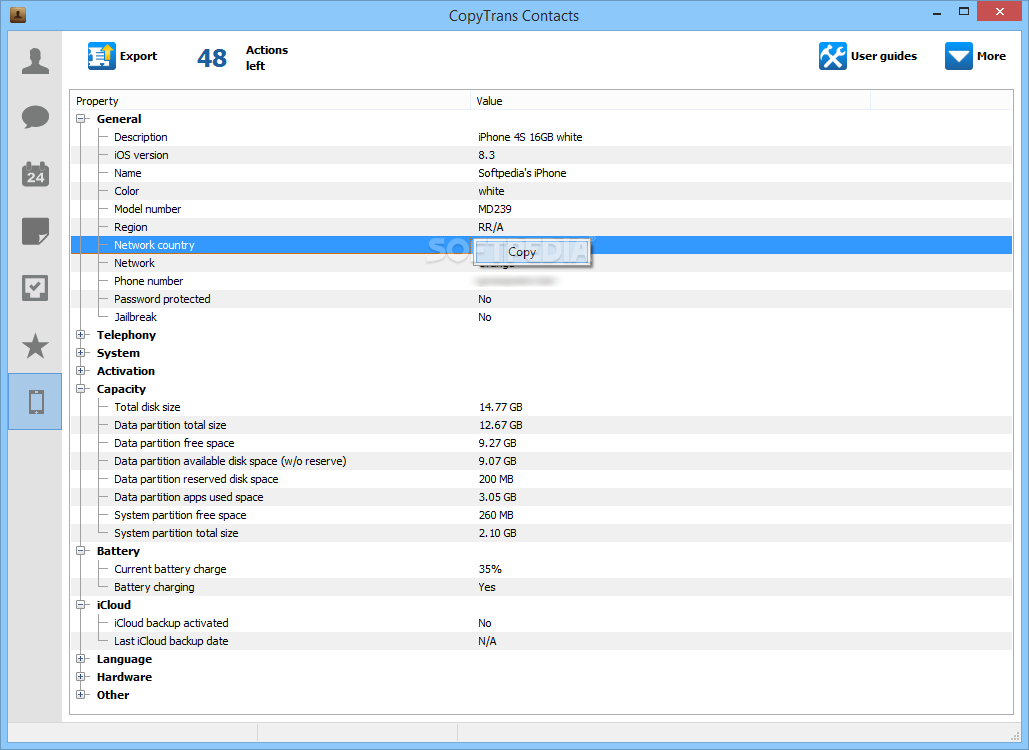Click the CopyTrans Contacts title bar app icon
The height and width of the screenshot is (750, 1029).
(x=18, y=14)
